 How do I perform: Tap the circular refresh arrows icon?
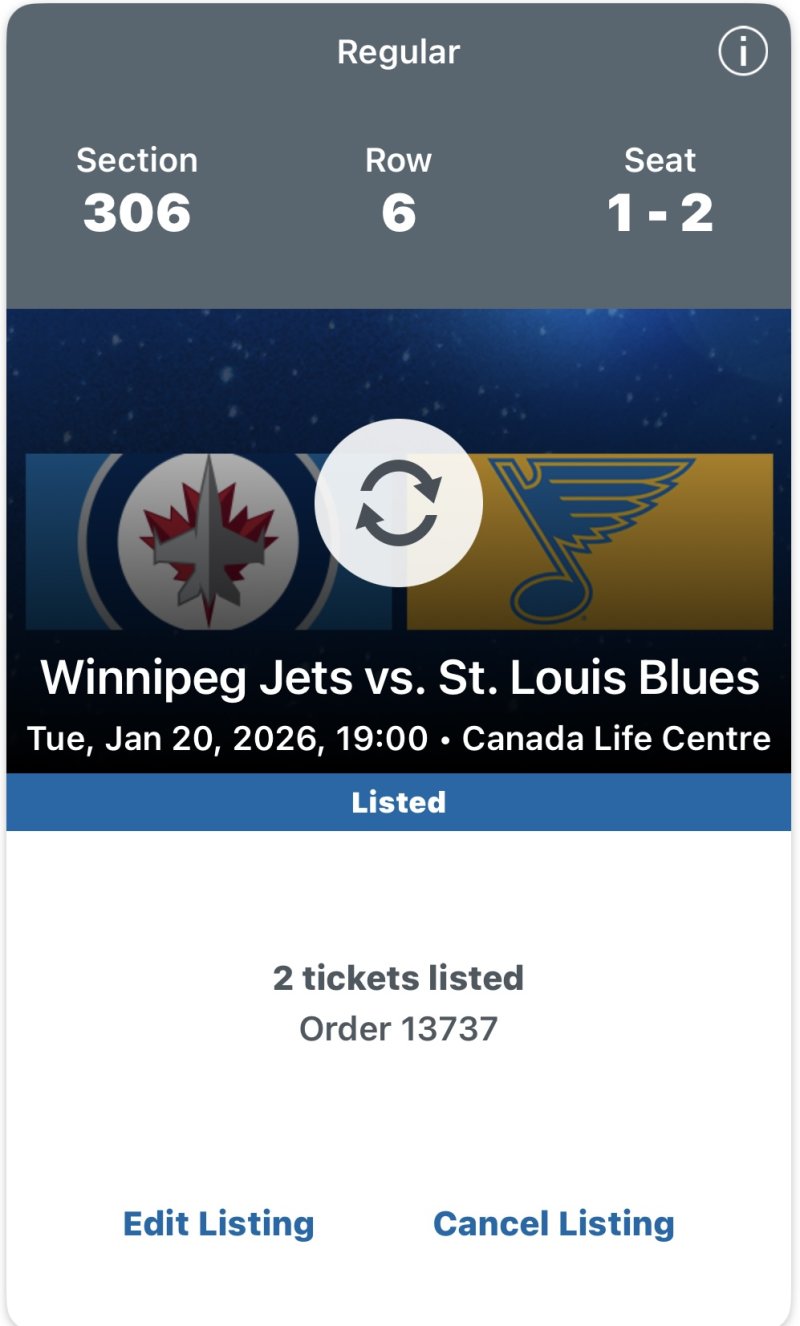click(x=399, y=503)
